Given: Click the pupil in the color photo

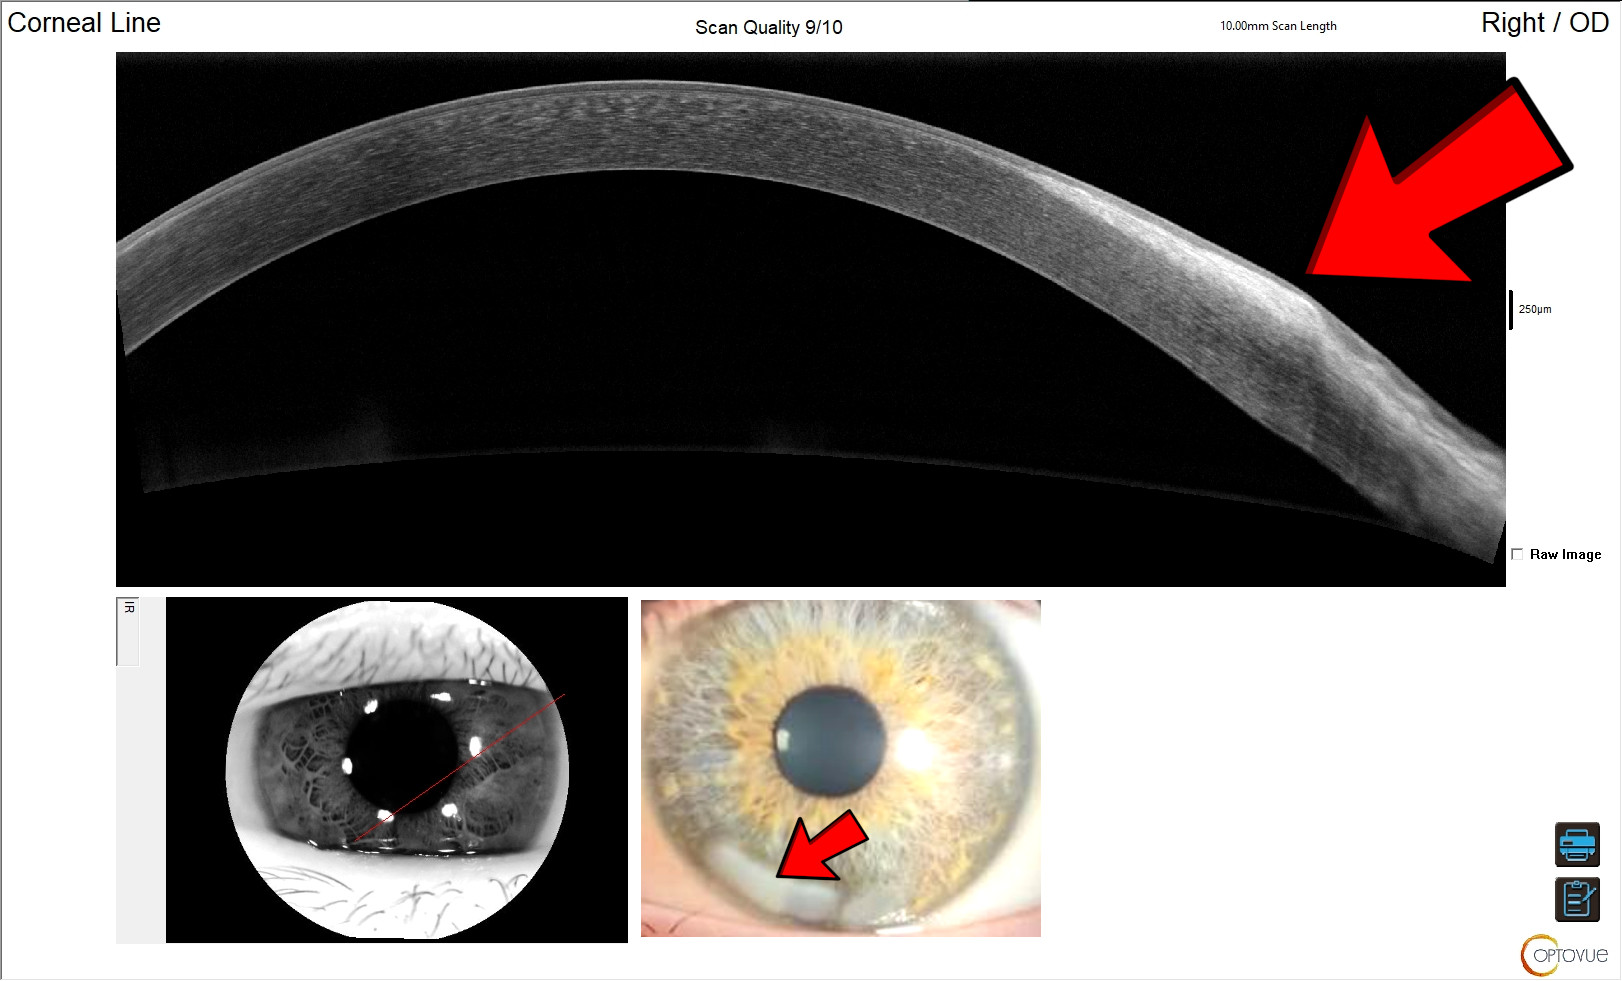Looking at the screenshot, I should [x=830, y=741].
